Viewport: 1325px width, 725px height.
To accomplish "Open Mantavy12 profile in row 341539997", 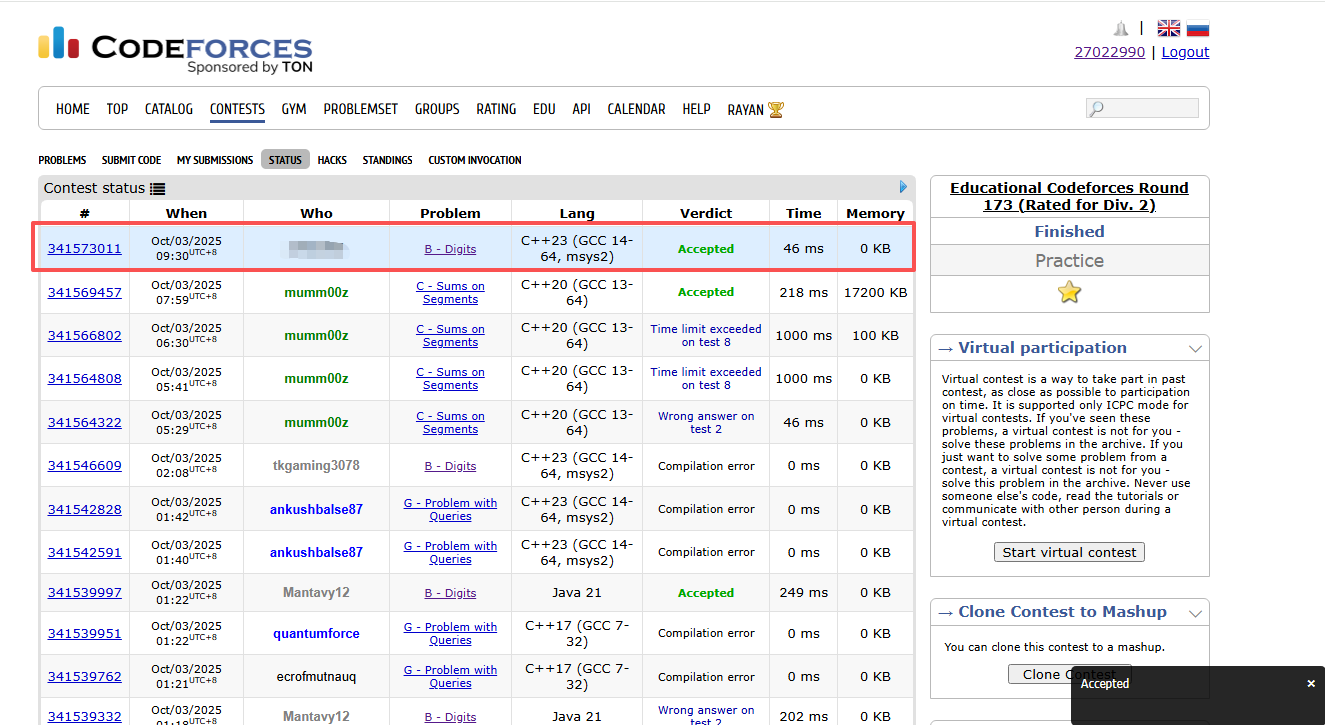I will click(316, 592).
